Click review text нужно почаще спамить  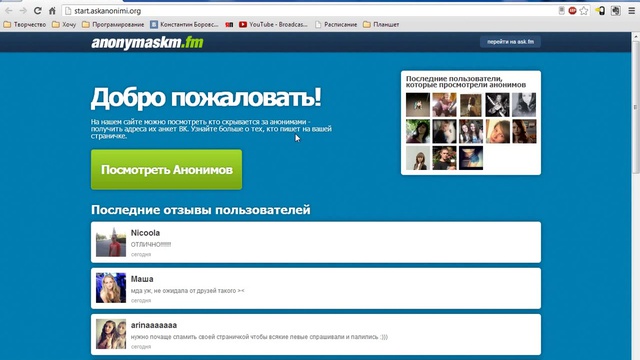(x=259, y=337)
